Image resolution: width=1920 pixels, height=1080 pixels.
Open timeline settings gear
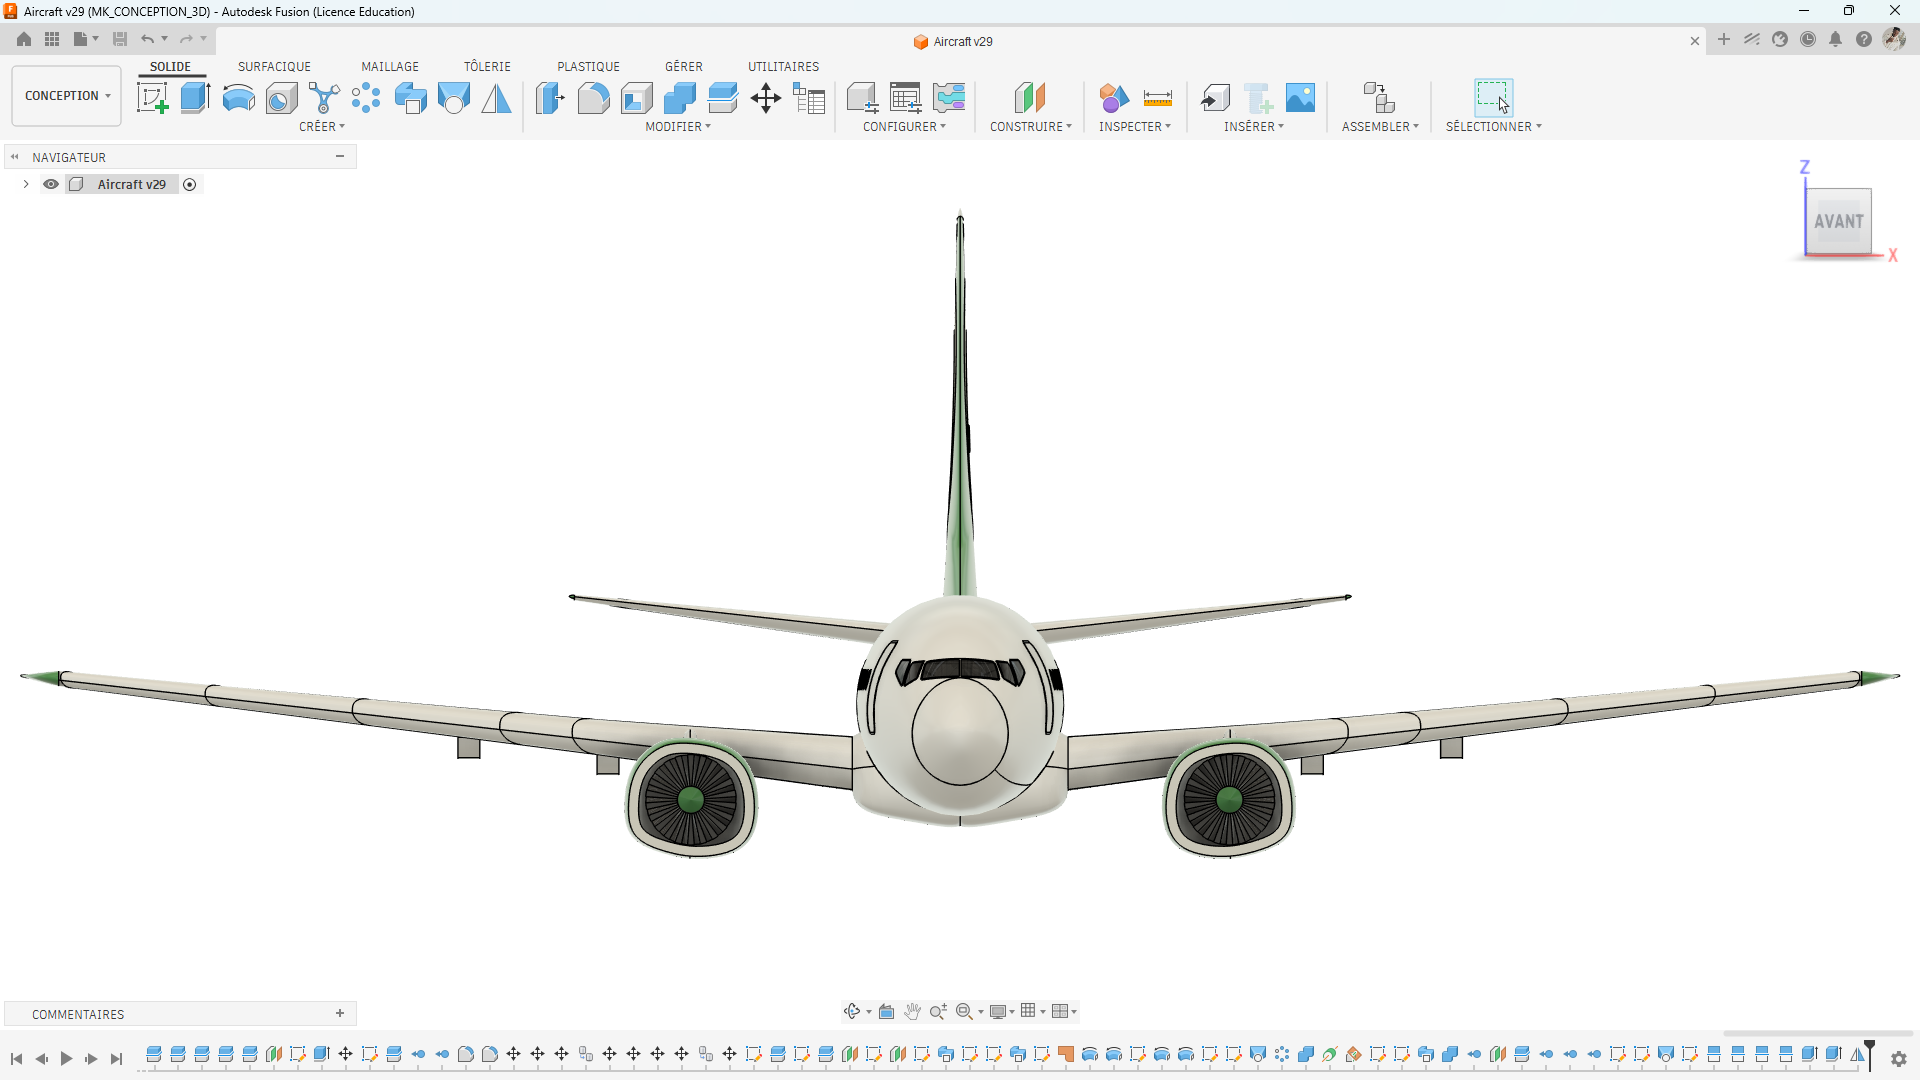coord(1899,1059)
